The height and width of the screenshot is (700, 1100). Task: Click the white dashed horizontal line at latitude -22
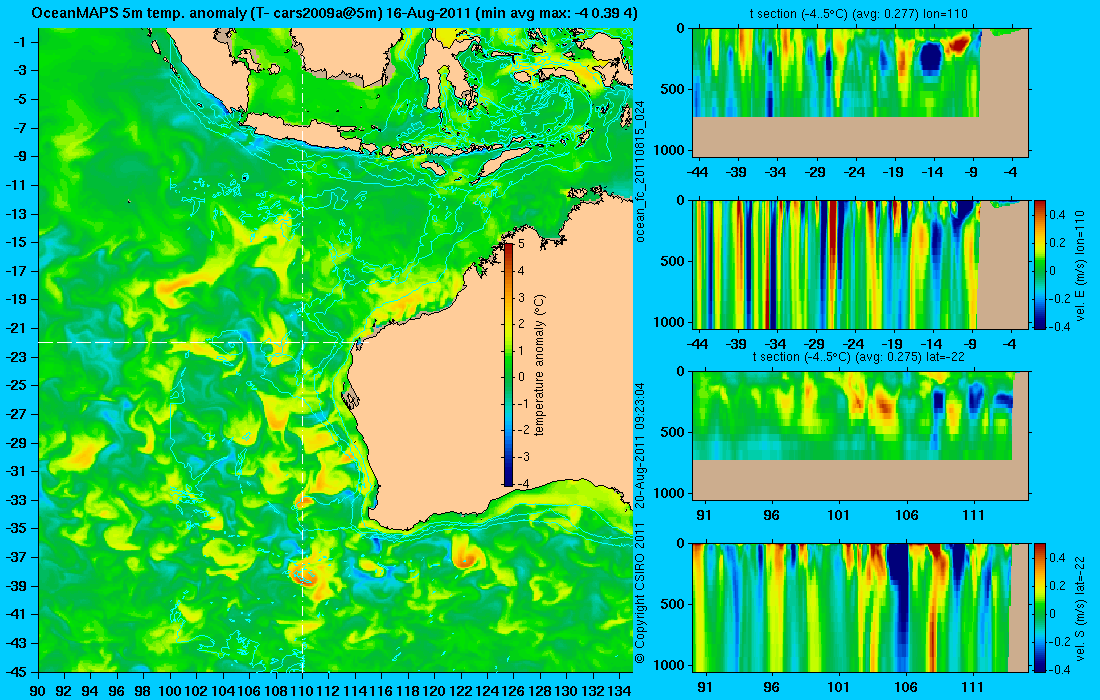[196, 342]
